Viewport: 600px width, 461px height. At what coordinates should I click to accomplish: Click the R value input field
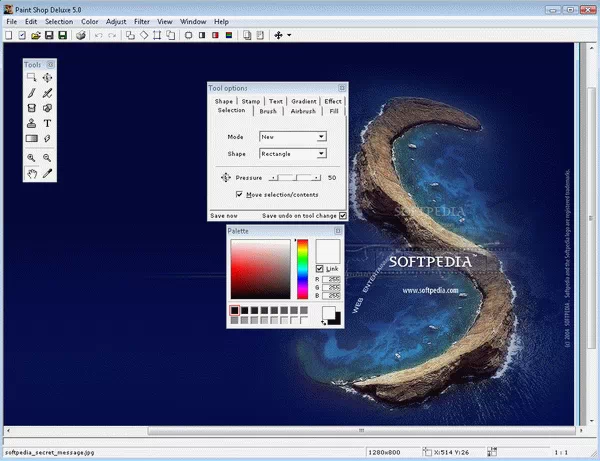pos(333,280)
